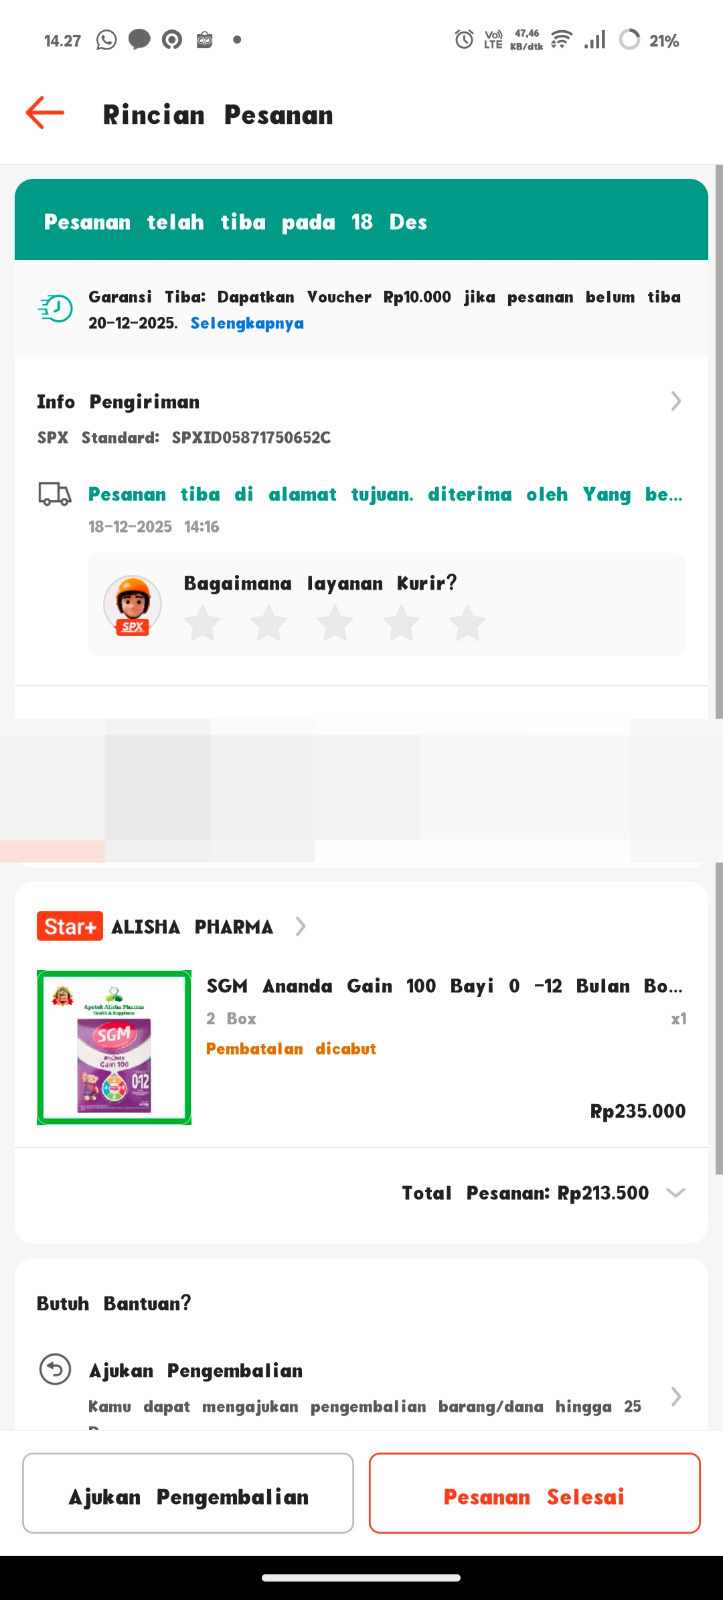Open SGM Ananda product thumbnail
723x1600 pixels.
(x=114, y=1048)
